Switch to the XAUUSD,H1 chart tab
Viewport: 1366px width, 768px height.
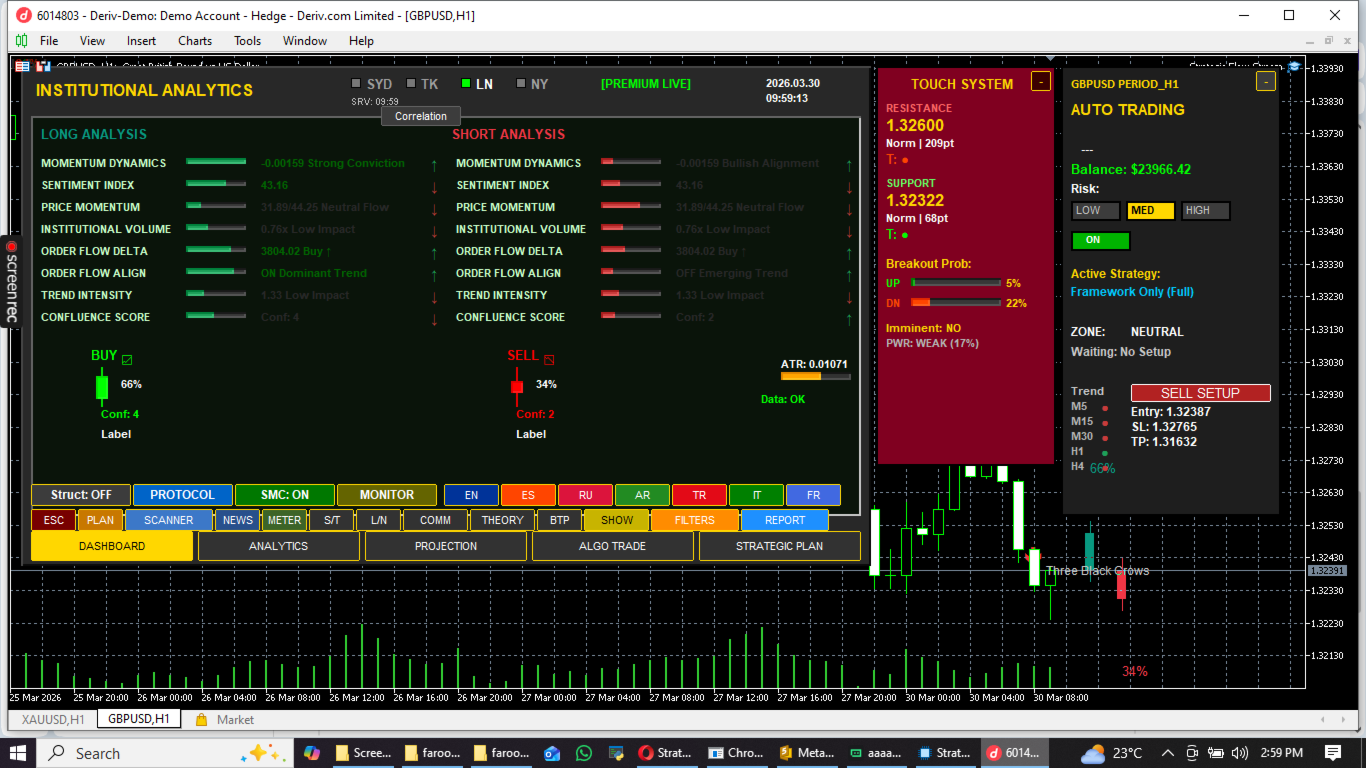(53, 719)
